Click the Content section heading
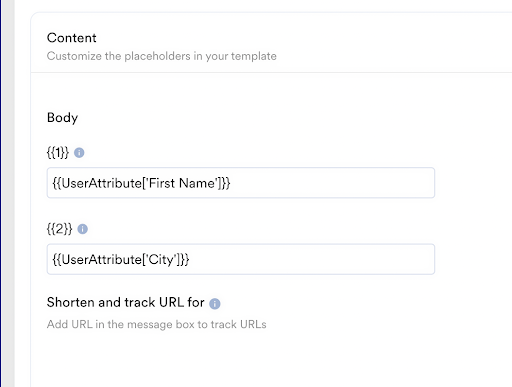 click(x=72, y=38)
